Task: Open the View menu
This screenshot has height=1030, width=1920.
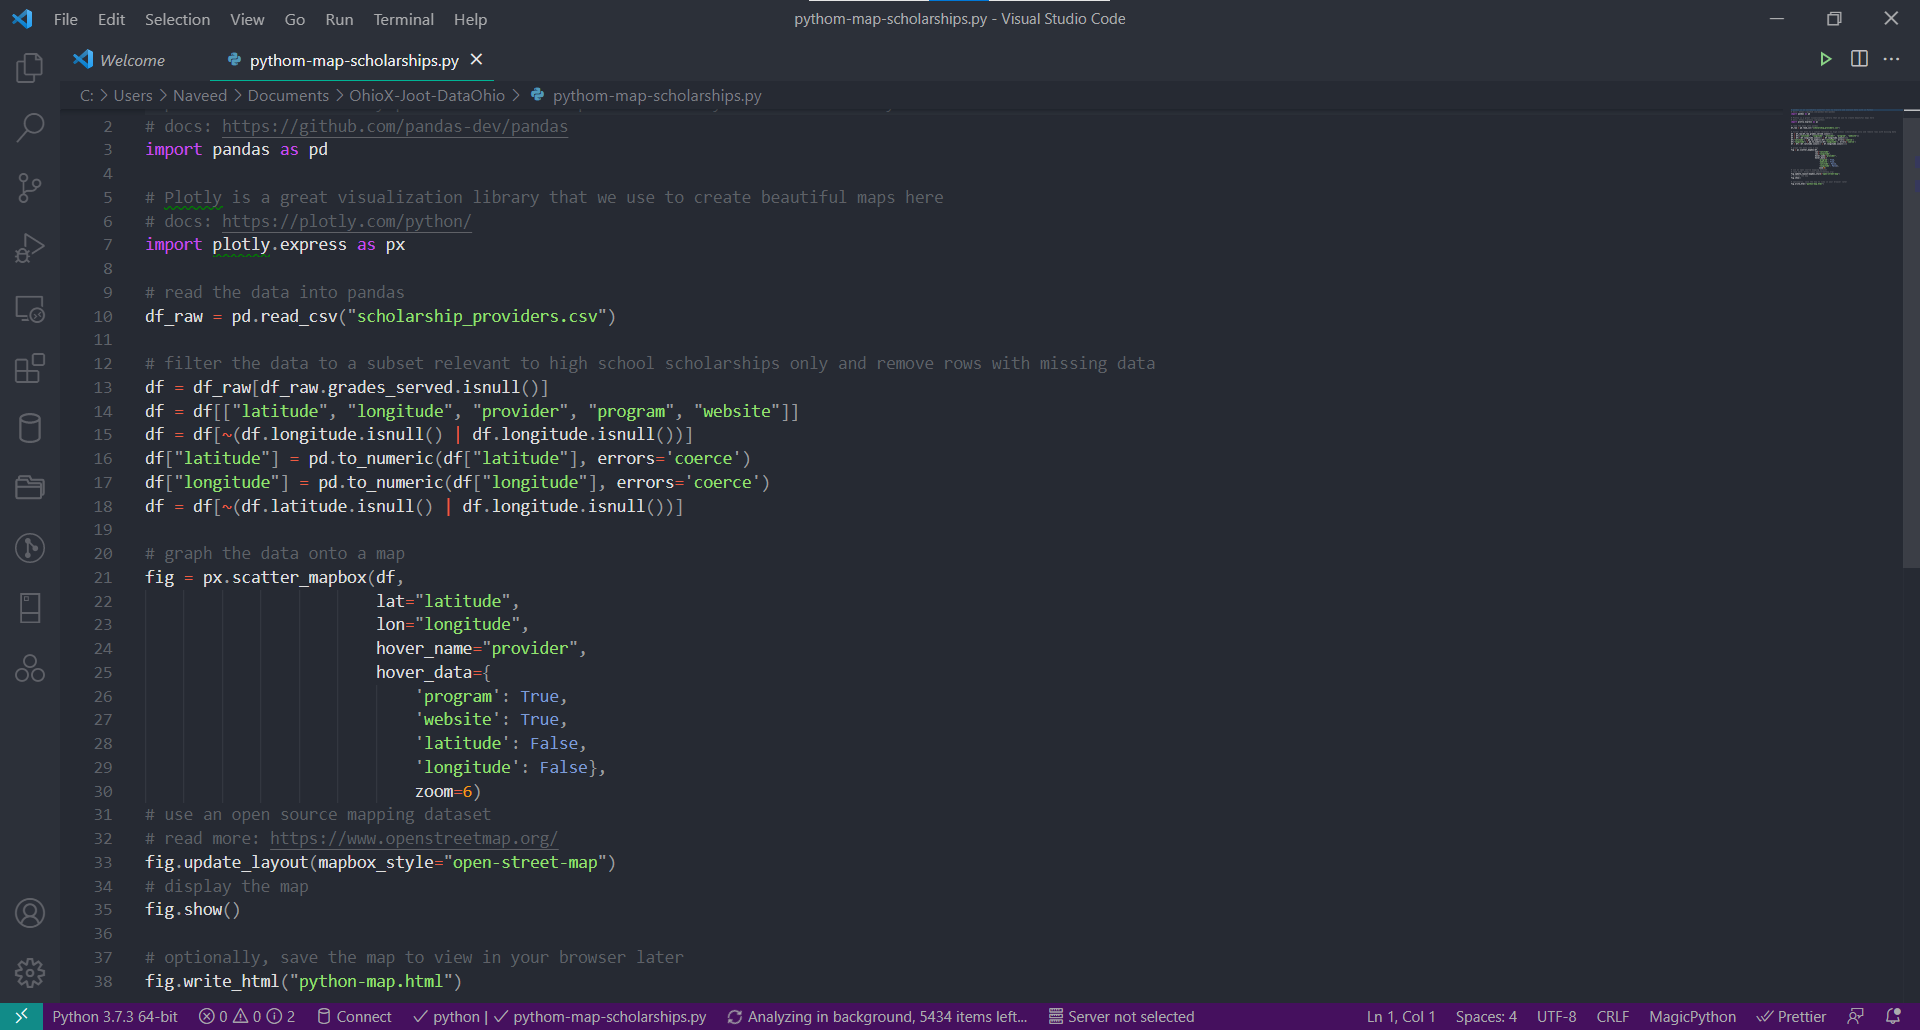Action: point(247,19)
